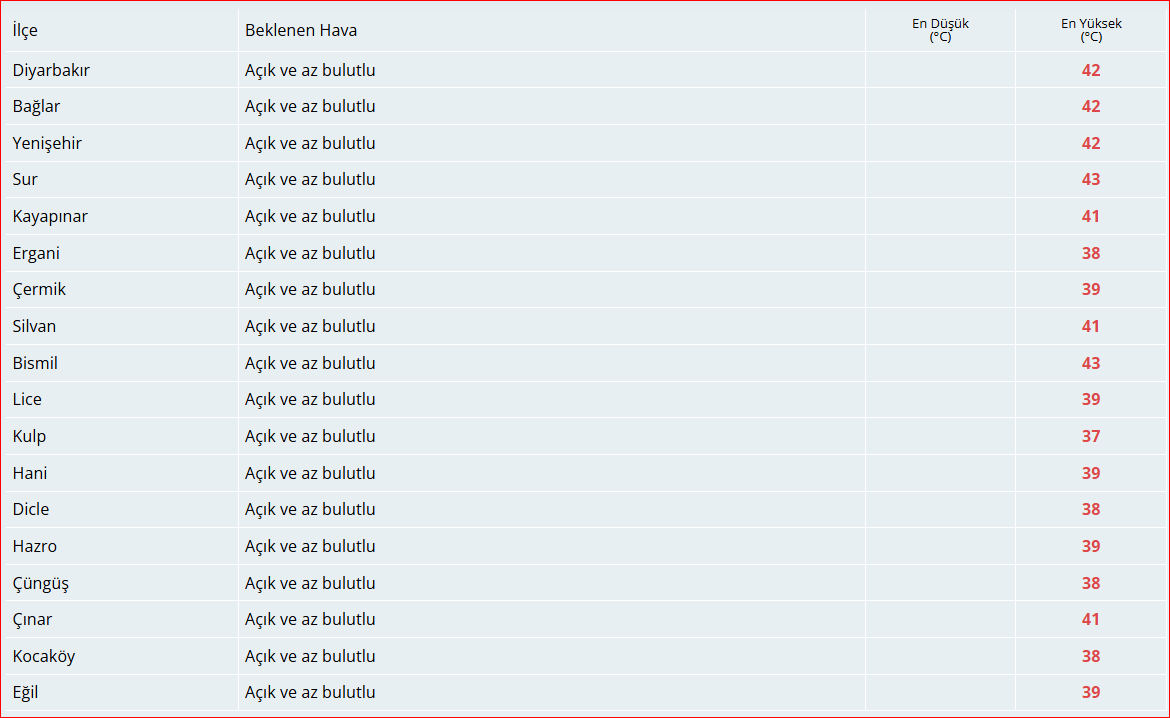This screenshot has width=1170, height=718.
Task: Select the forecast text for Lice
Action: tap(310, 399)
